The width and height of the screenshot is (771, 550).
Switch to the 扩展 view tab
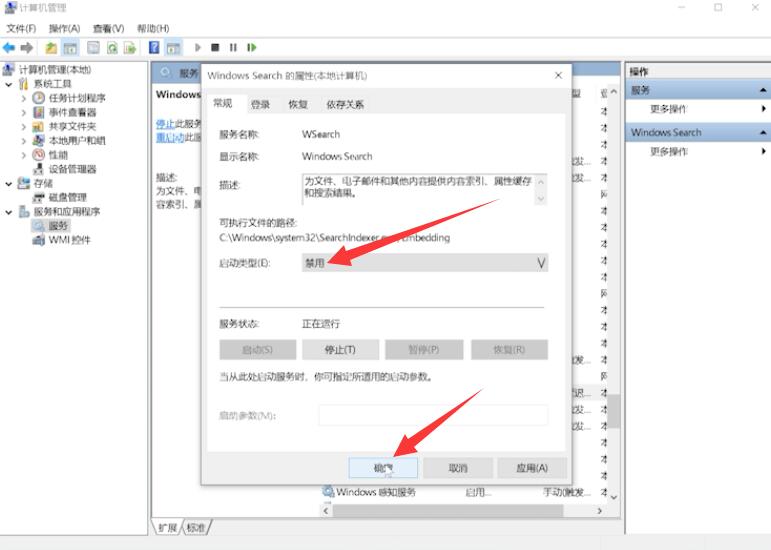tap(168, 527)
